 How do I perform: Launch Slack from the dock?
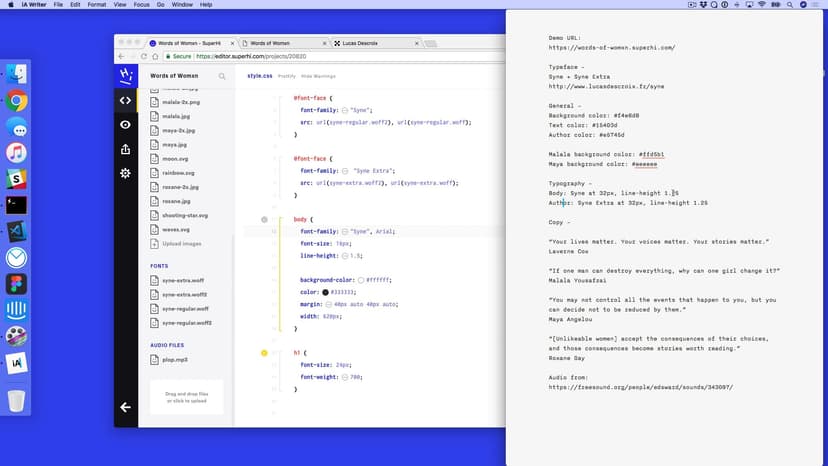16,178
